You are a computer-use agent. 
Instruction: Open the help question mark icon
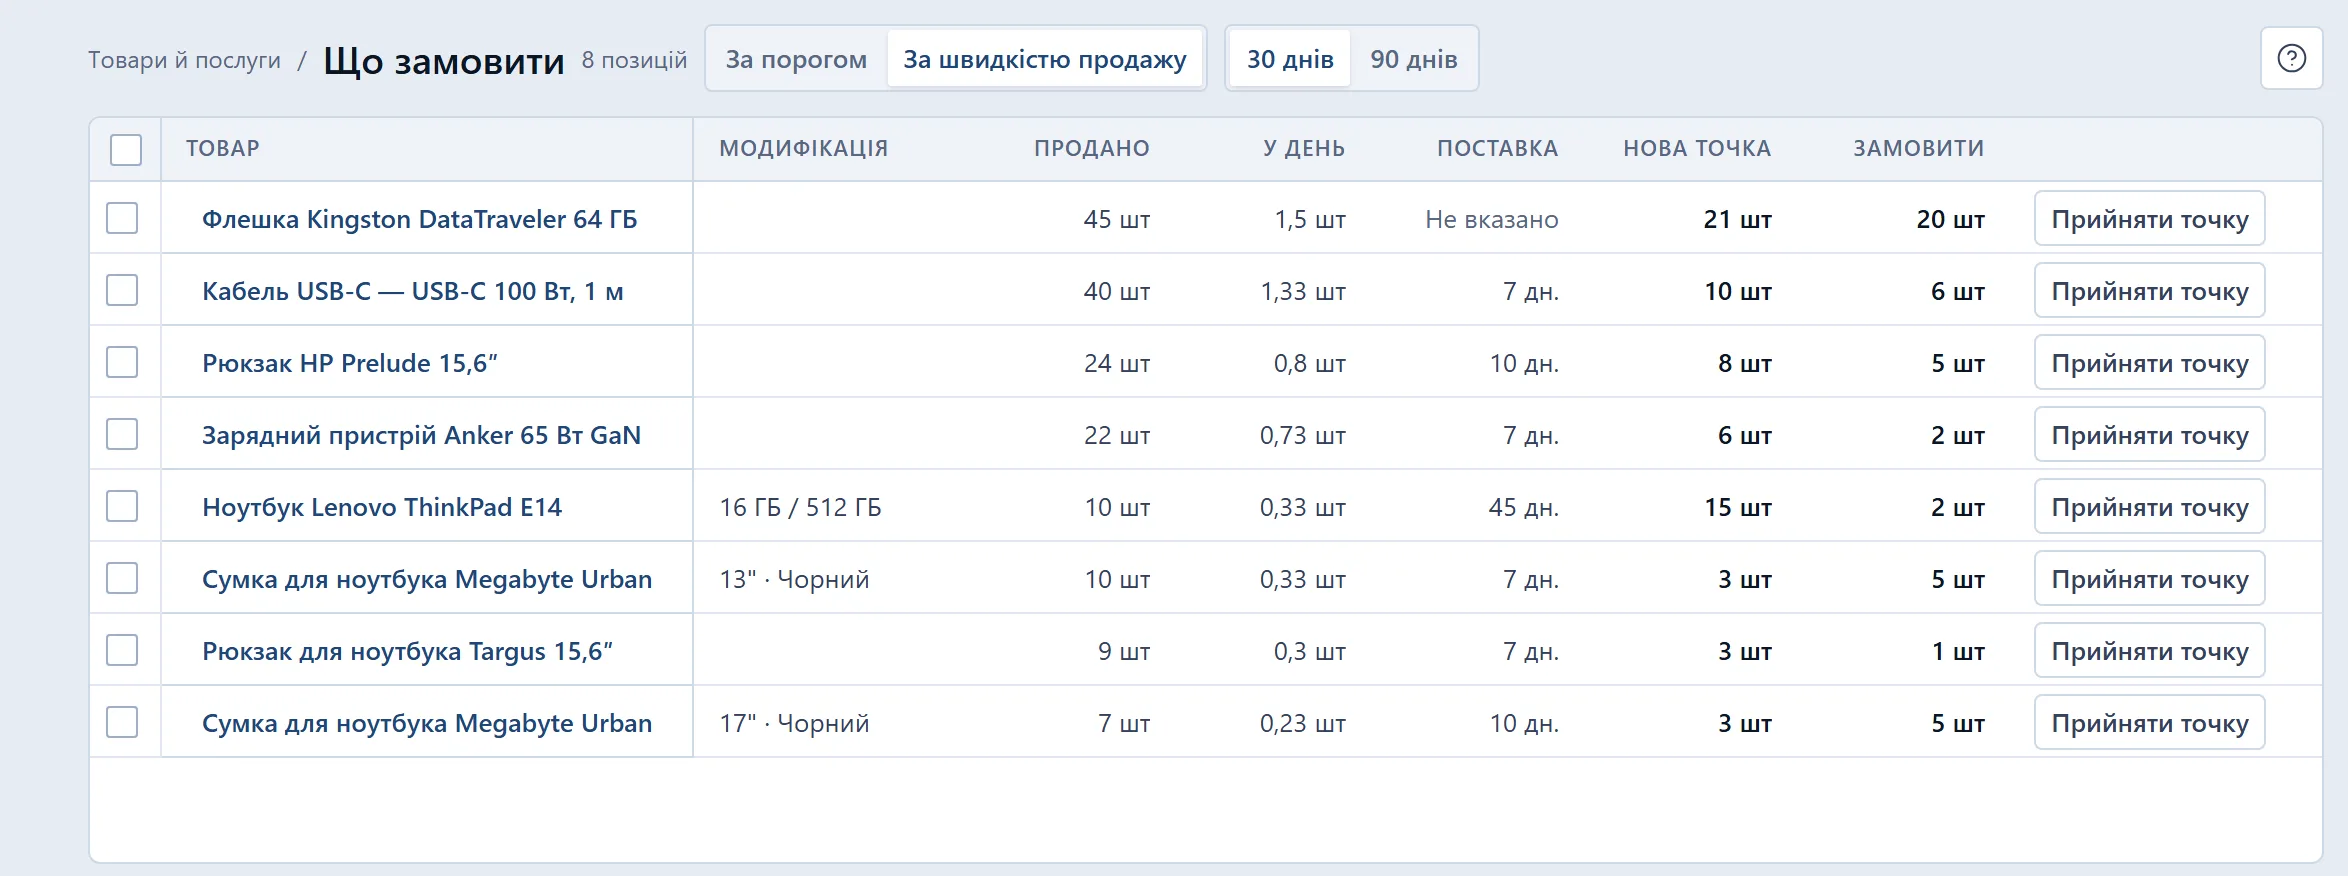(x=2291, y=59)
